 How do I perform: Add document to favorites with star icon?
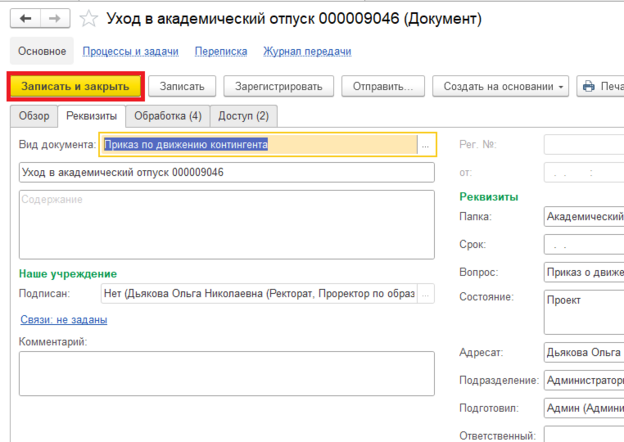click(89, 19)
